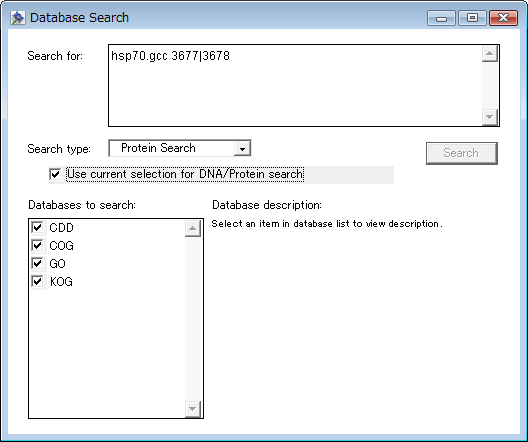Click the down arrow of Search for scrollbar
The width and height of the screenshot is (528, 442).
click(x=490, y=117)
